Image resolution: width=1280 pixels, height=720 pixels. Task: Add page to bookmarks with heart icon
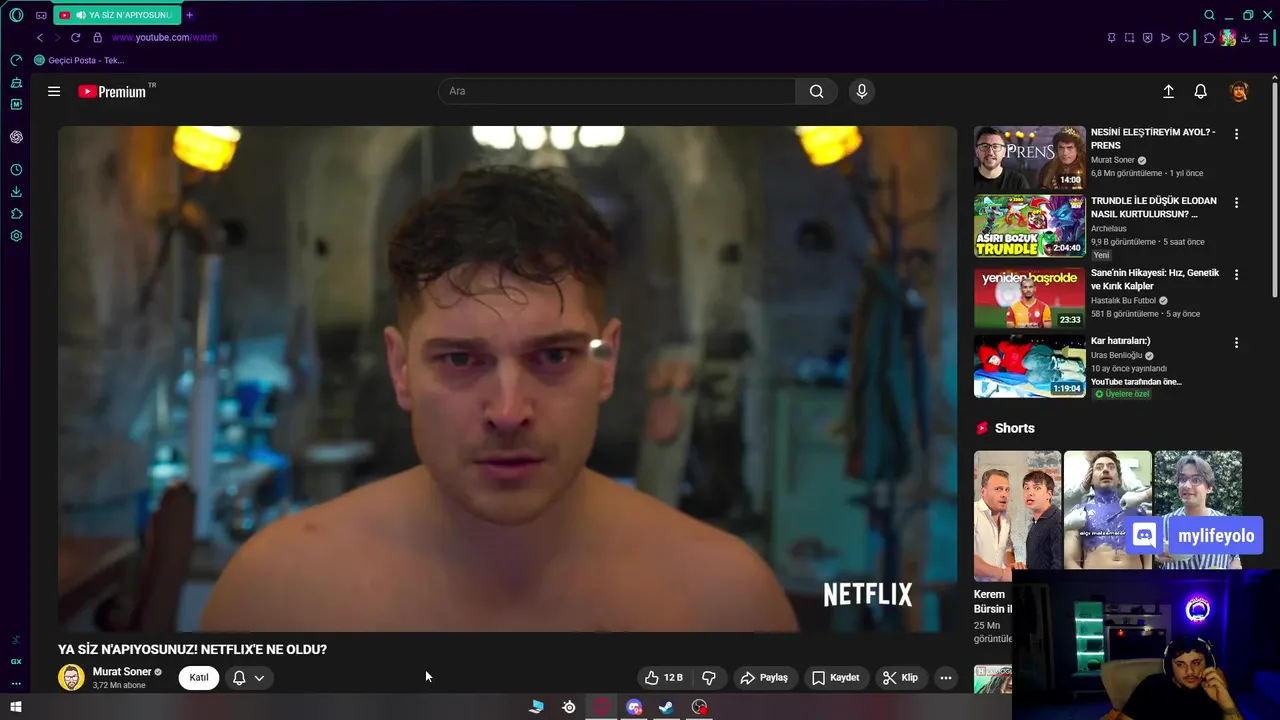point(1184,38)
